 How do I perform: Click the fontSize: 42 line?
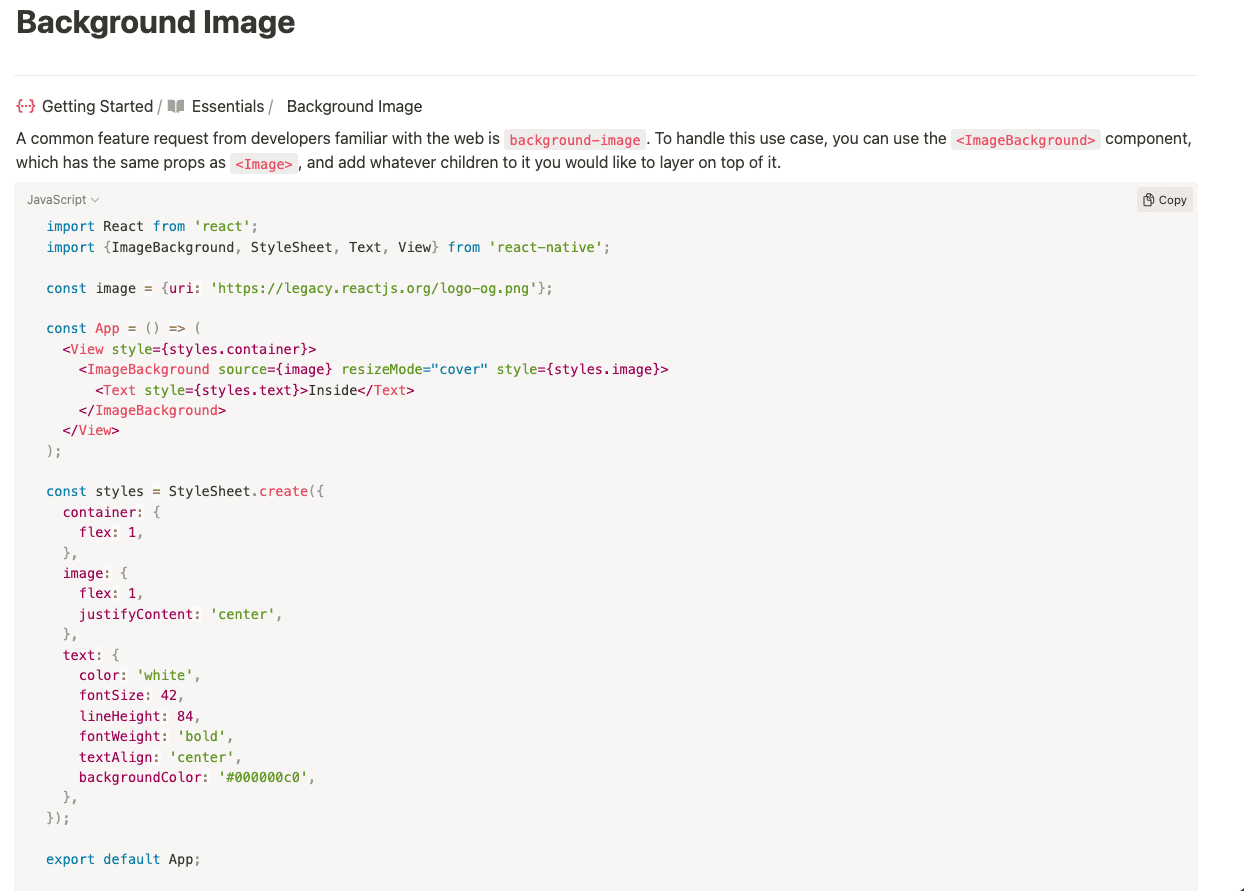(x=131, y=696)
